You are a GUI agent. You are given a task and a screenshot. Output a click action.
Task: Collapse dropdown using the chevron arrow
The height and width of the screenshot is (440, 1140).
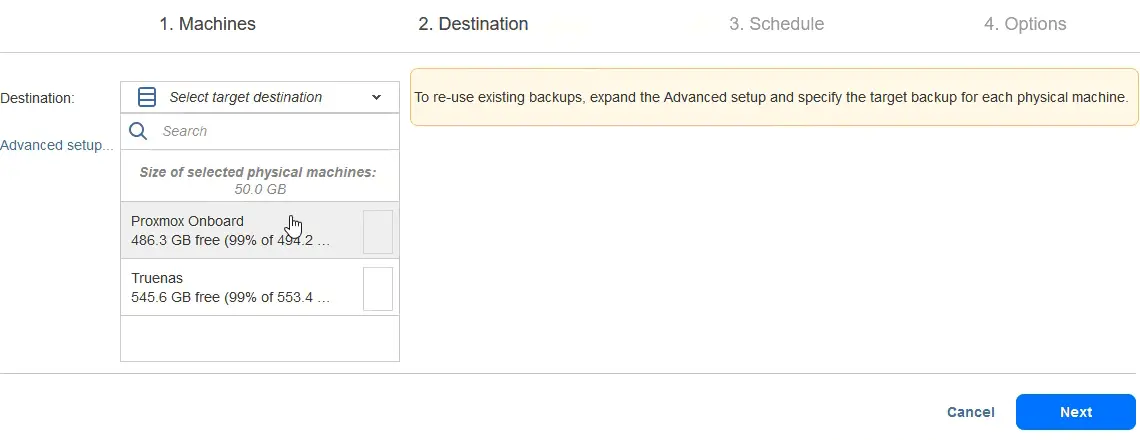tap(377, 97)
